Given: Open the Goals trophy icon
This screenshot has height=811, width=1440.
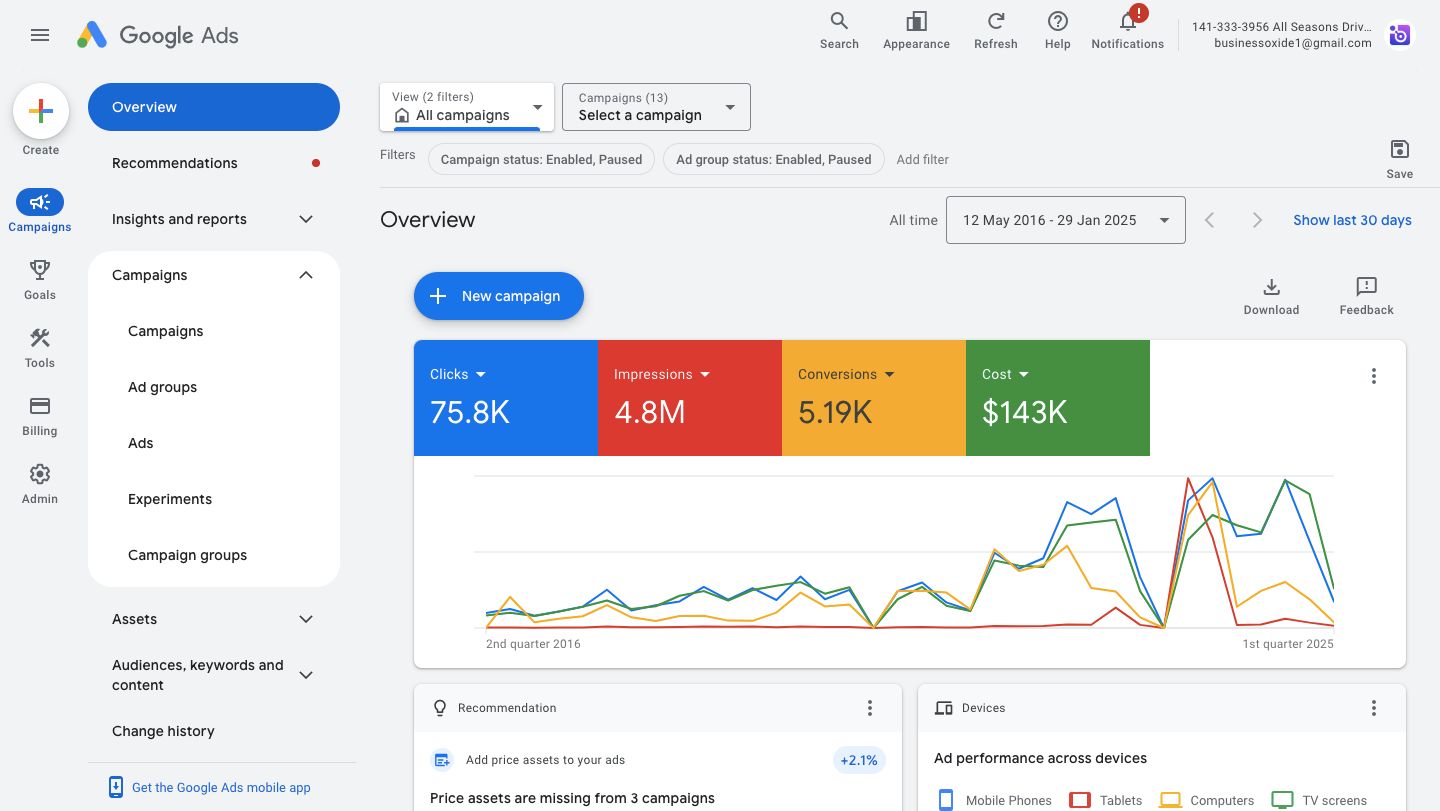Looking at the screenshot, I should pos(40,279).
